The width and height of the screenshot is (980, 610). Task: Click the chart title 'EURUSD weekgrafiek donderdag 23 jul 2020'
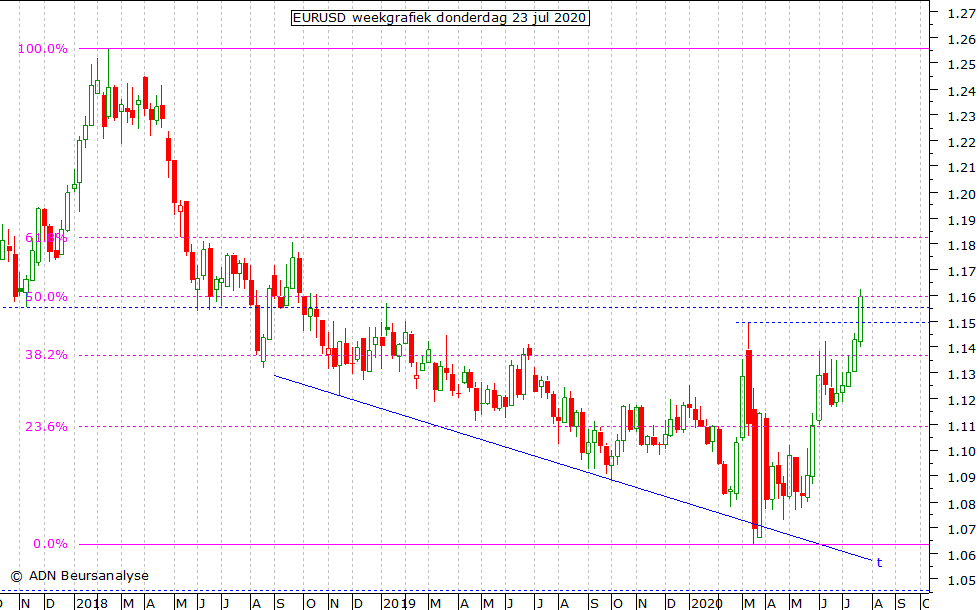click(440, 18)
